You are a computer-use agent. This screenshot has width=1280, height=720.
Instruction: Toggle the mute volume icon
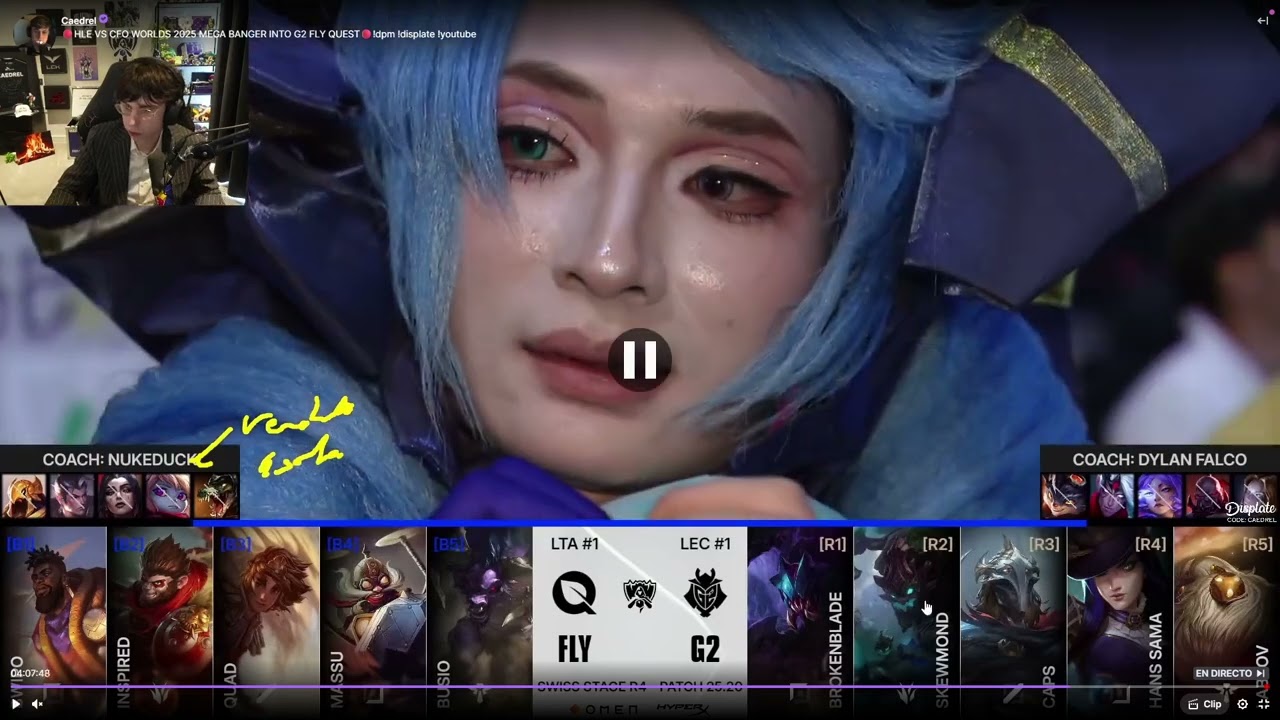(x=37, y=704)
